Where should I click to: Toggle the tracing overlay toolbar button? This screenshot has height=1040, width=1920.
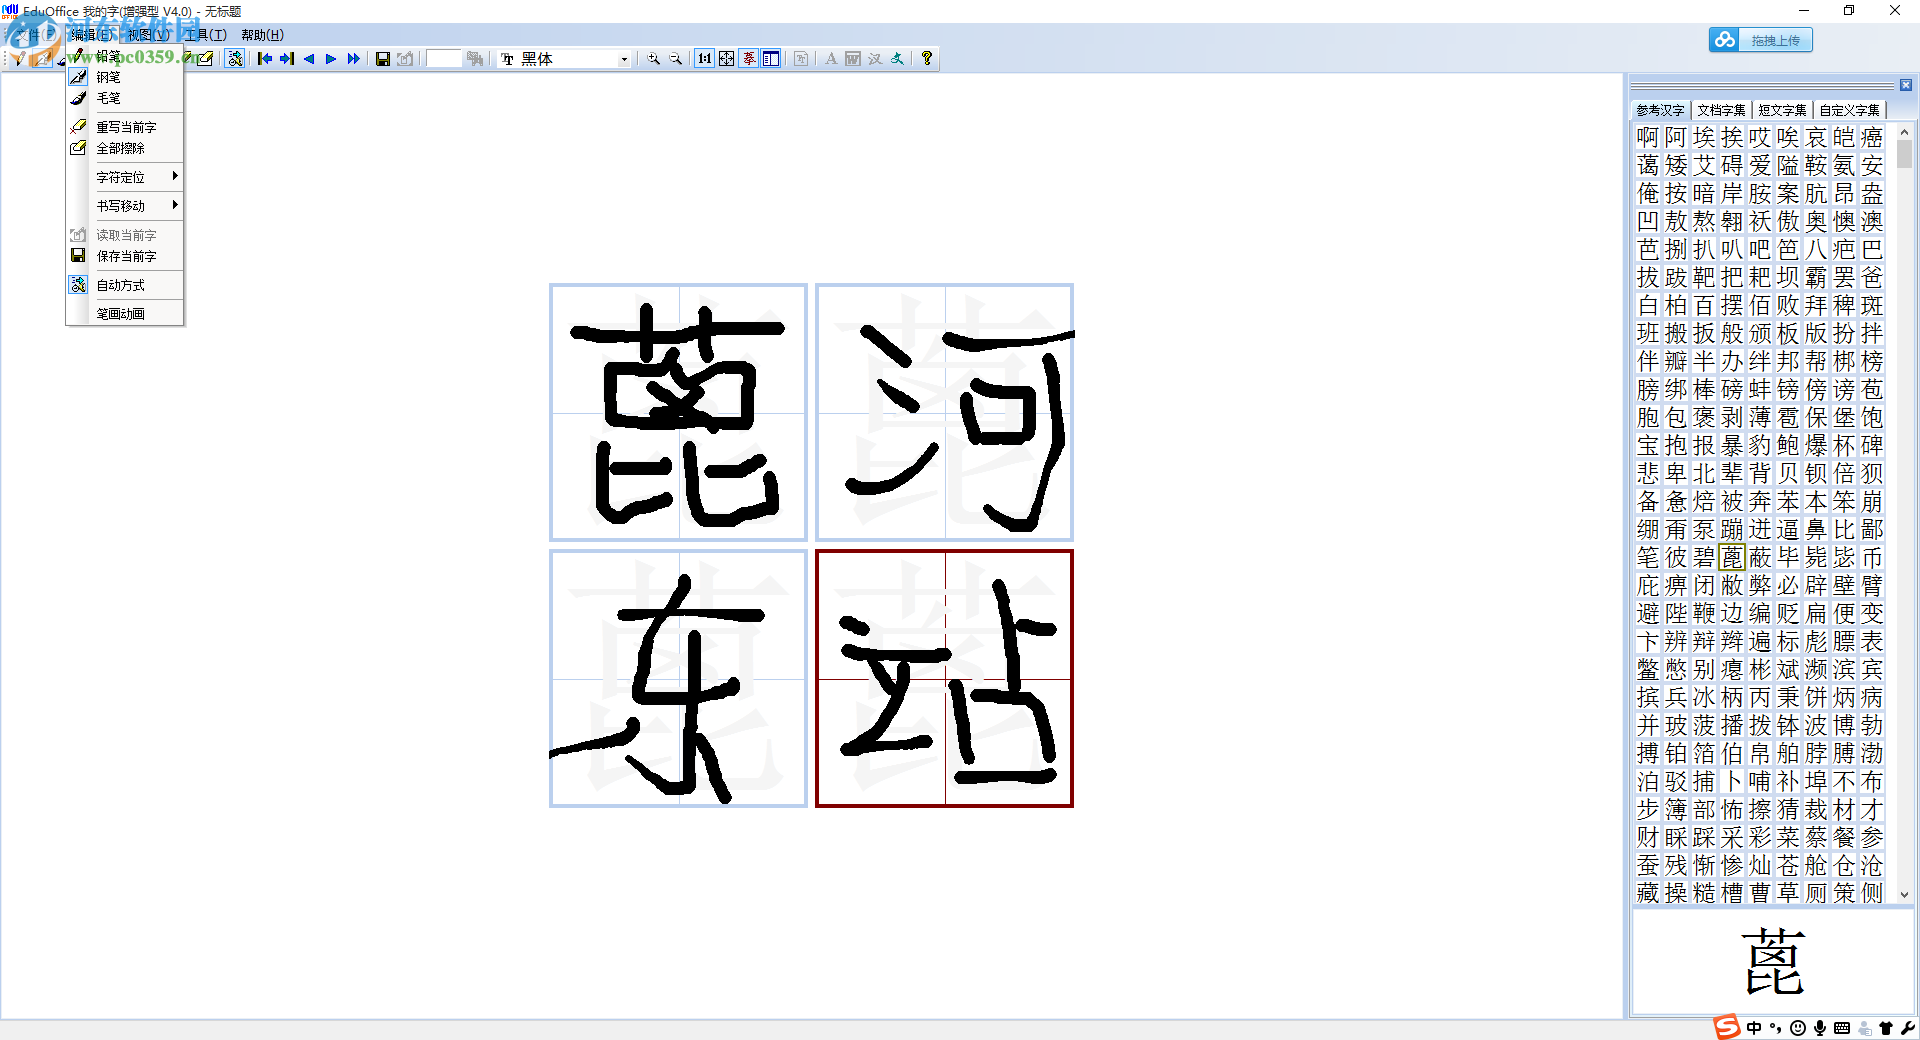pyautogui.click(x=748, y=58)
